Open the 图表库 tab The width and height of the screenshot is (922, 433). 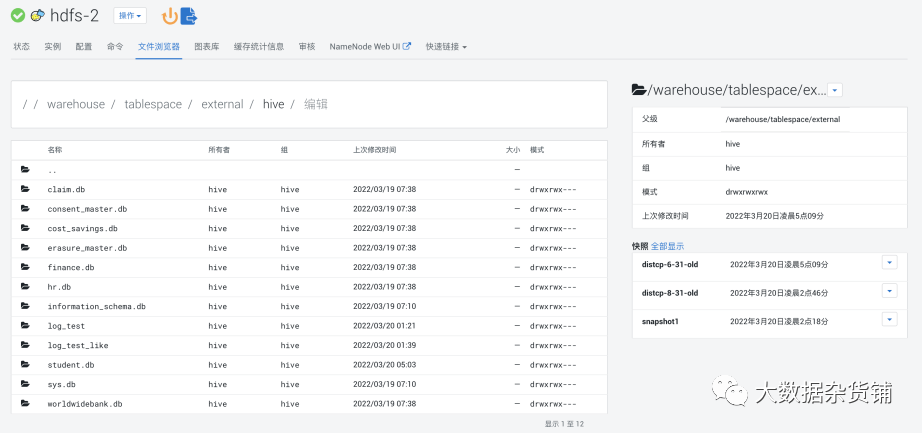pos(207,46)
